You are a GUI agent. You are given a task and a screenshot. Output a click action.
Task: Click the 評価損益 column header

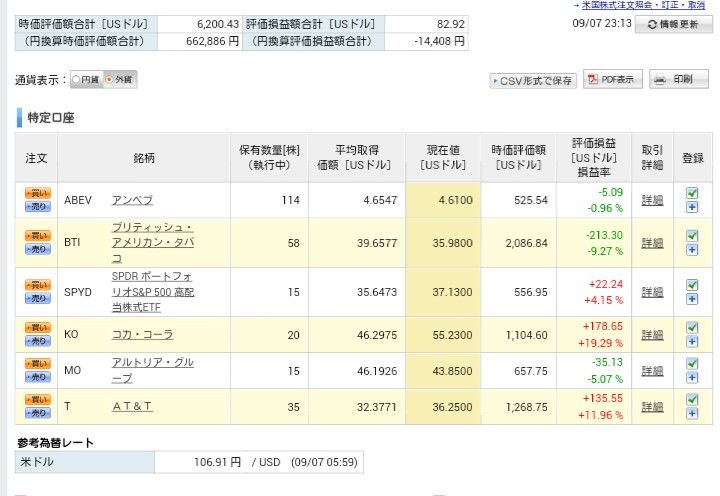tap(594, 158)
